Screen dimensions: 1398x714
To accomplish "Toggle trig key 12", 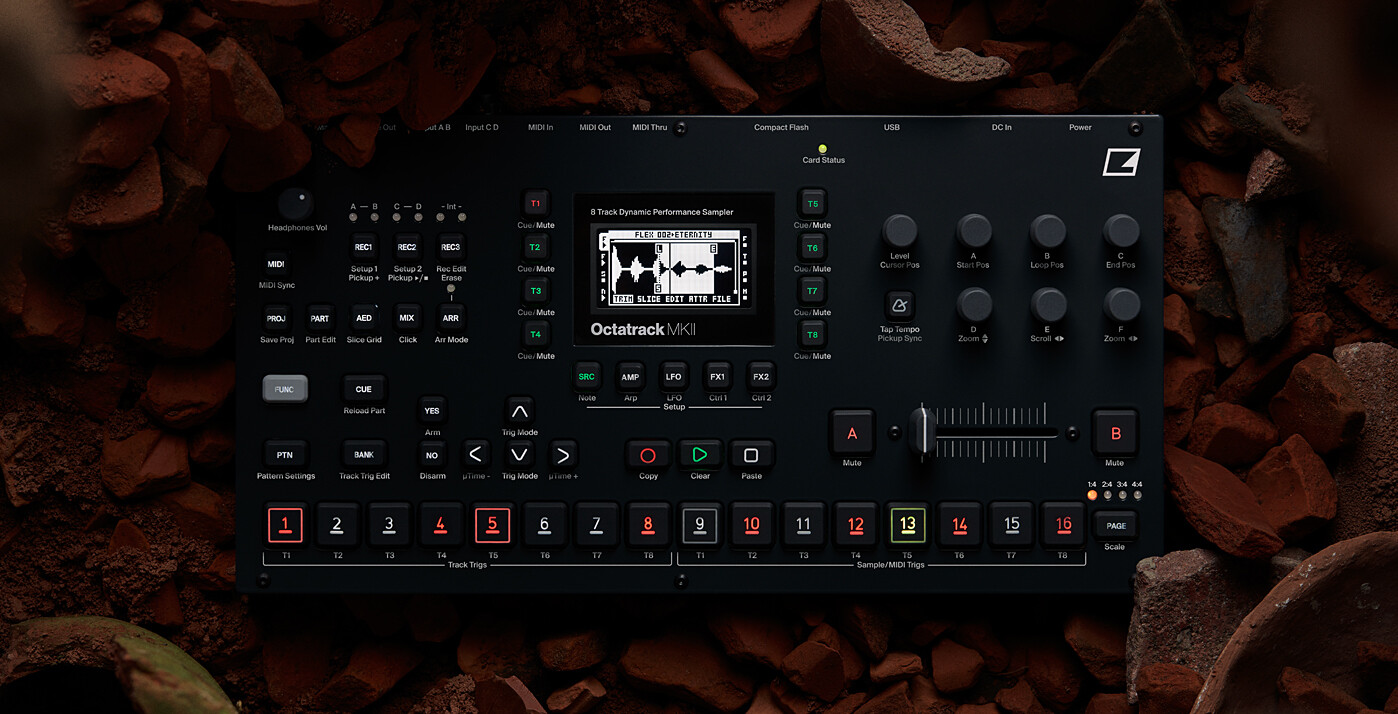I will [855, 524].
